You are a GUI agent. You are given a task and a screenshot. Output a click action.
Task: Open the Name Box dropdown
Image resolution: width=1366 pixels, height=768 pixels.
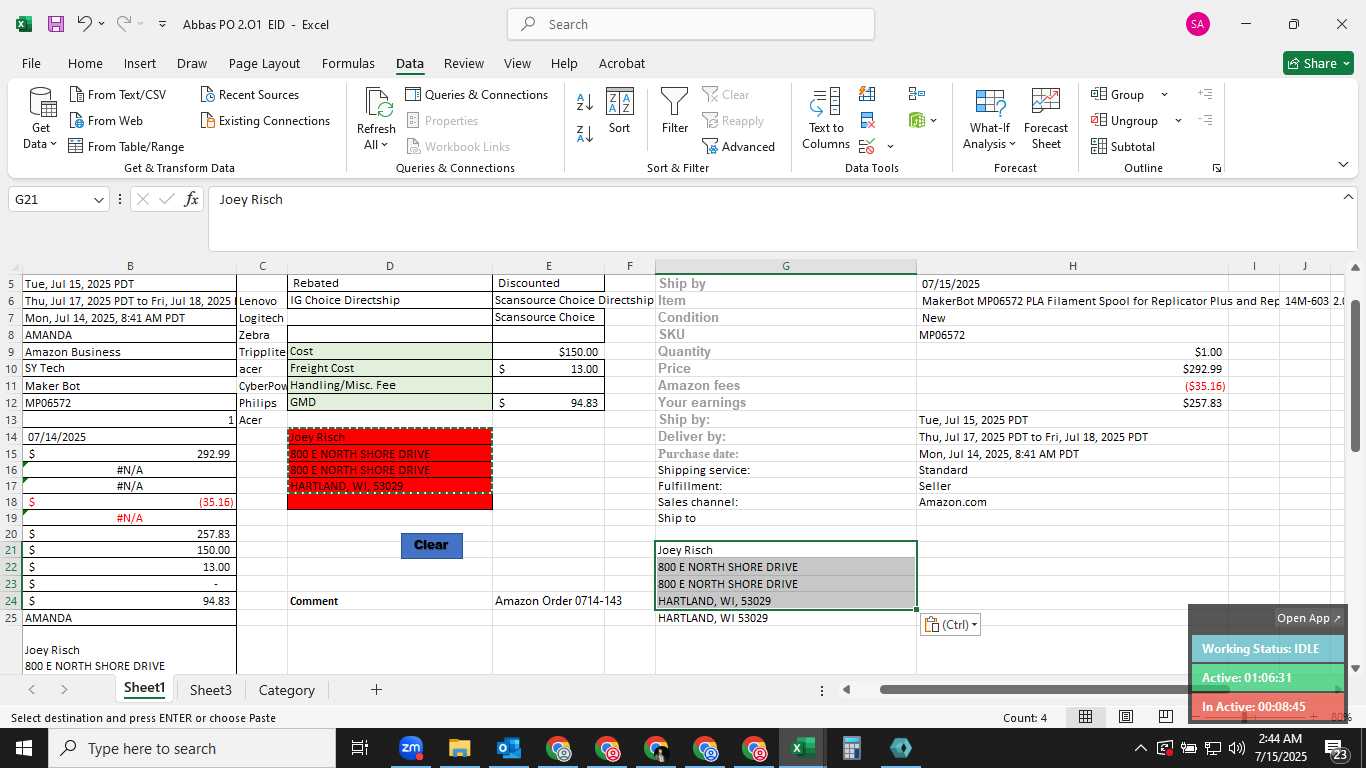(x=98, y=200)
